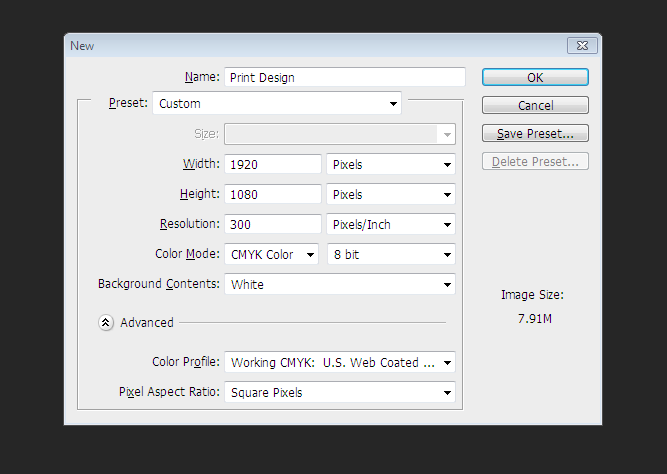667x474 pixels.
Task: Click Save Preset button
Action: click(x=535, y=133)
